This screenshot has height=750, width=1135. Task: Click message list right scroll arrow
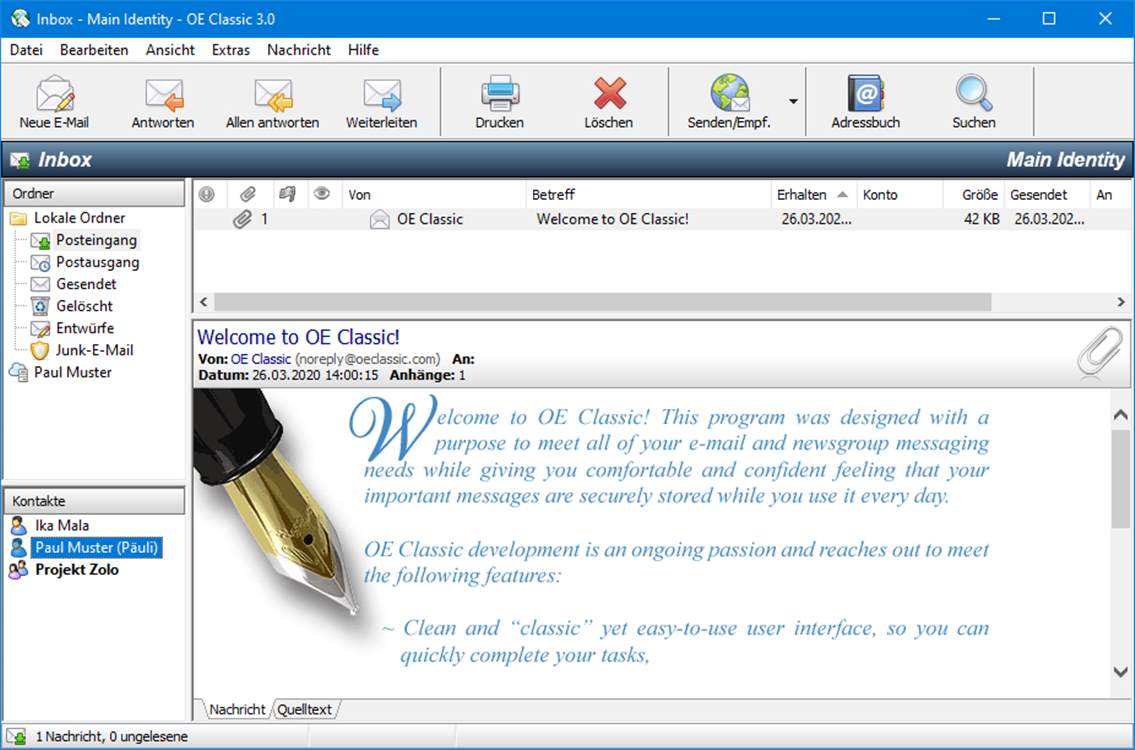[1121, 302]
